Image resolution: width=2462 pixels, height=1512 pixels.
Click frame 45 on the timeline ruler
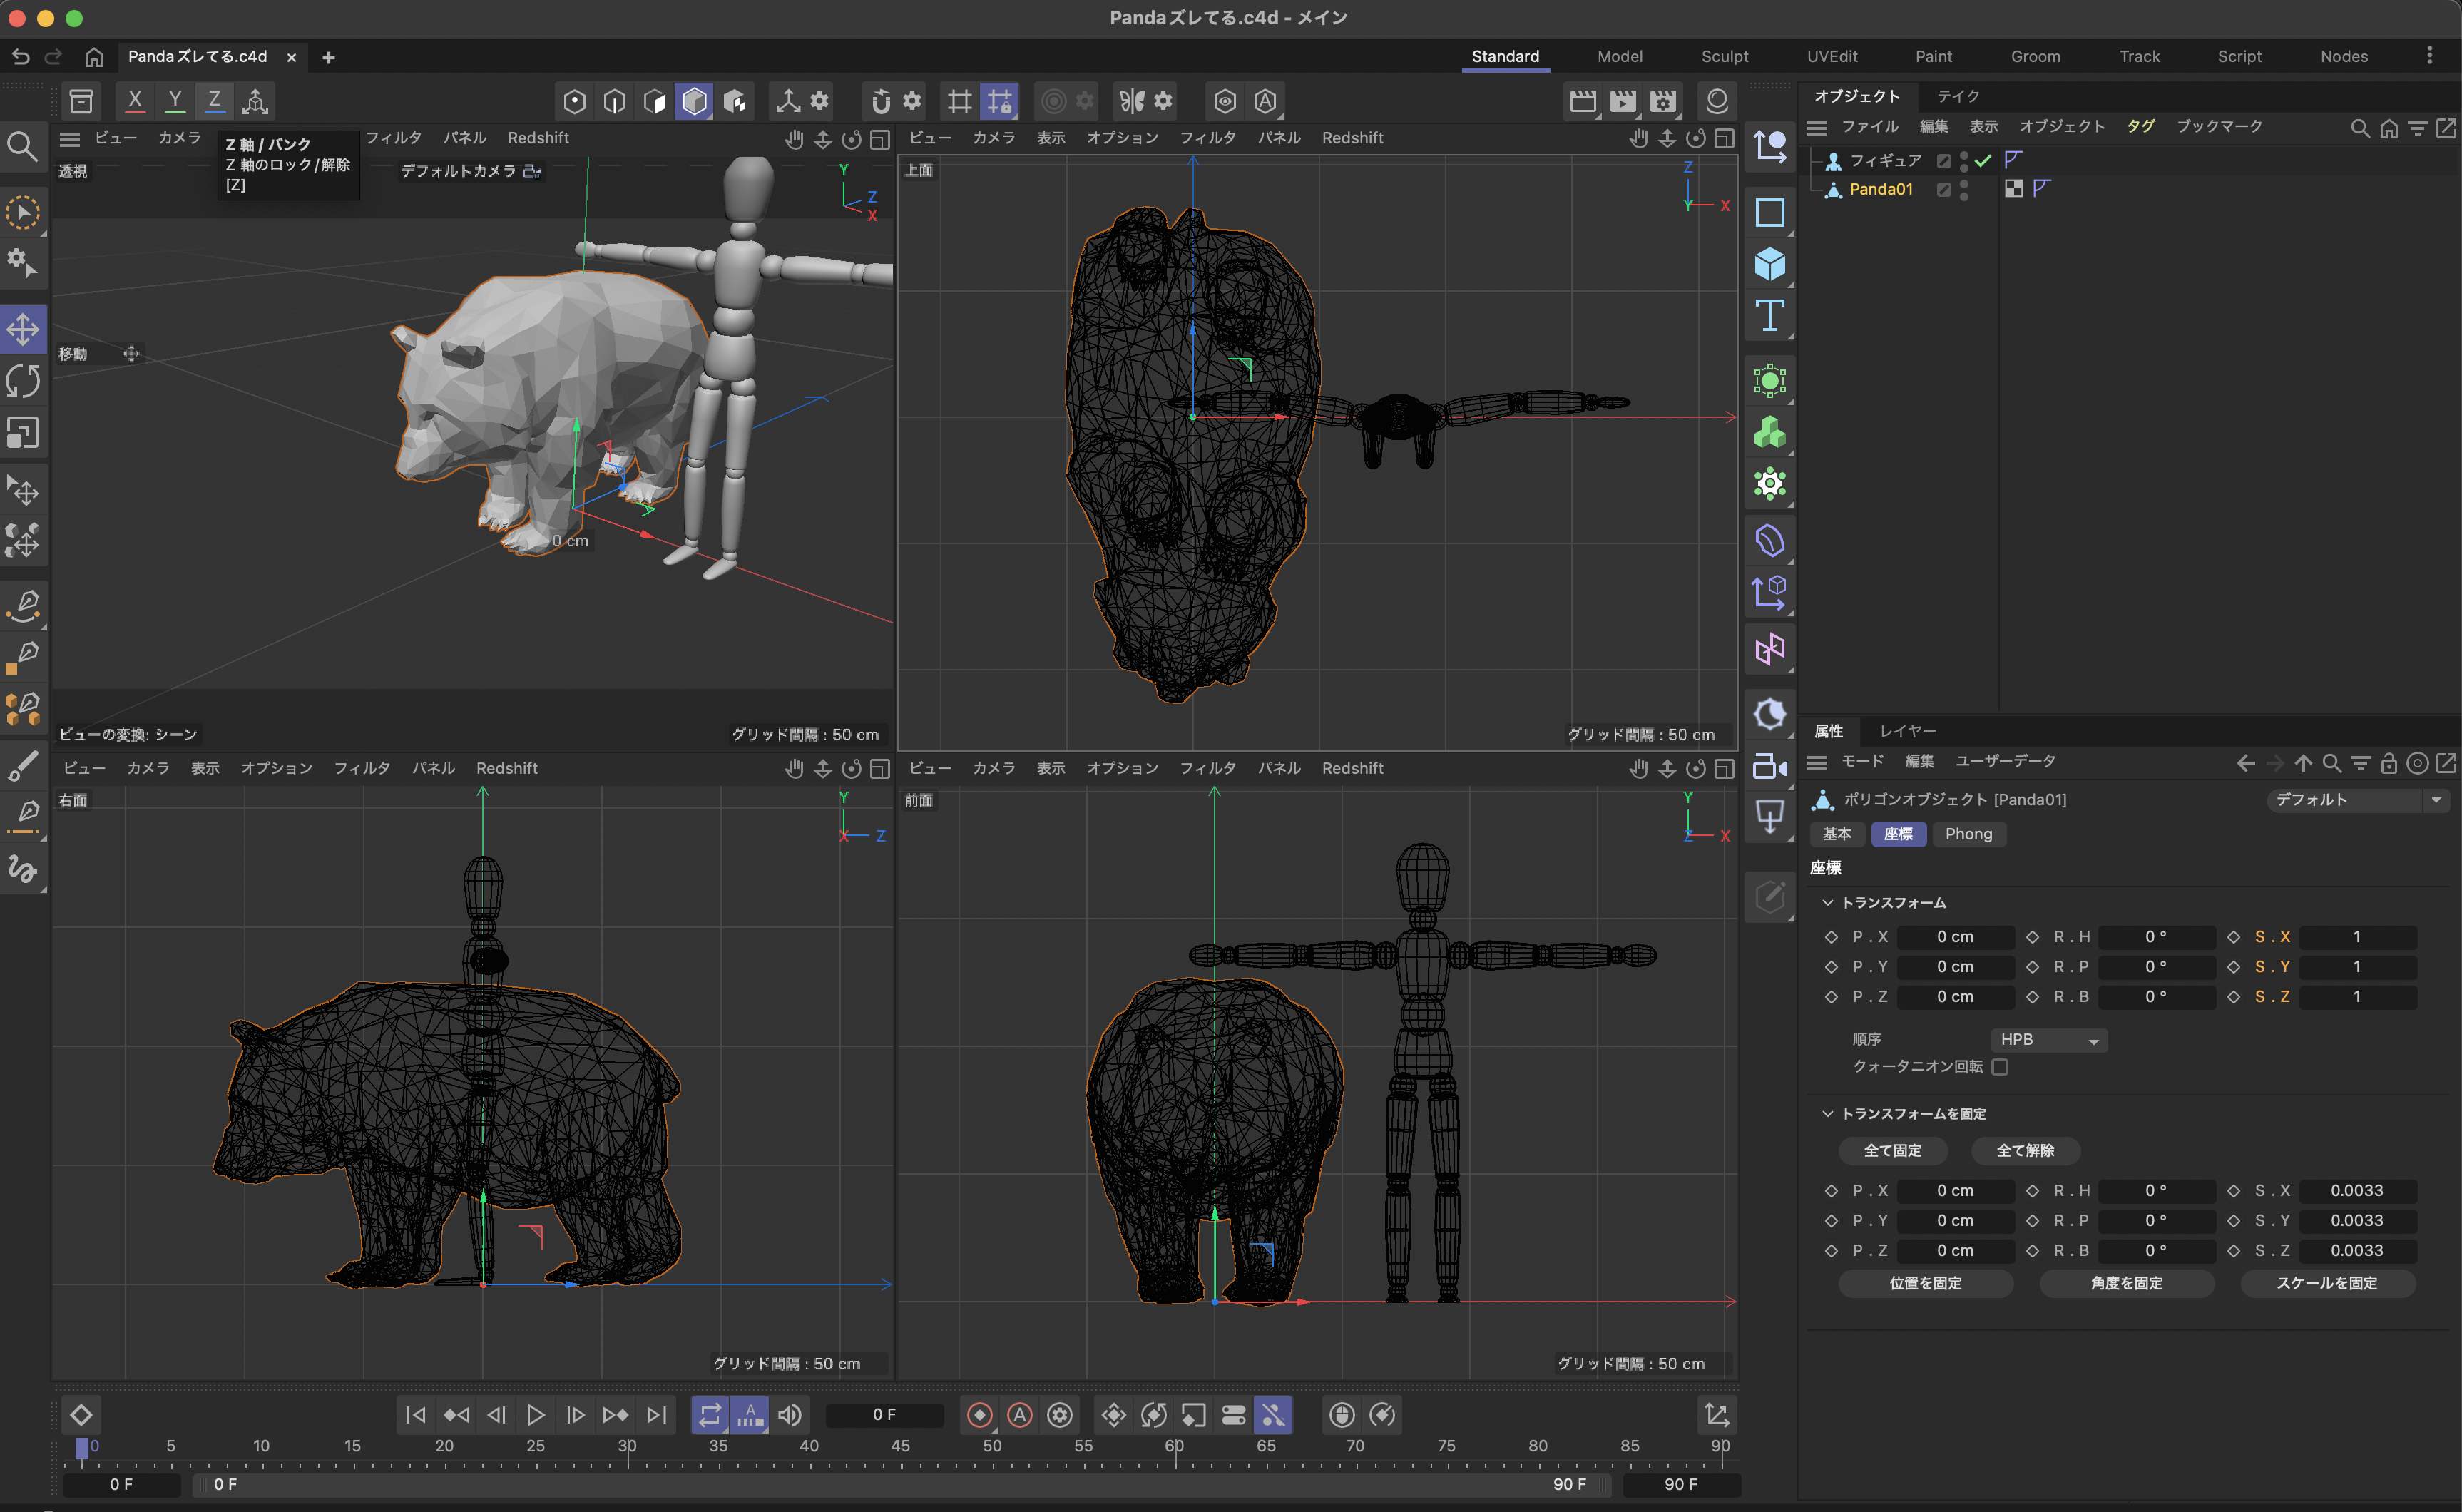900,1446
